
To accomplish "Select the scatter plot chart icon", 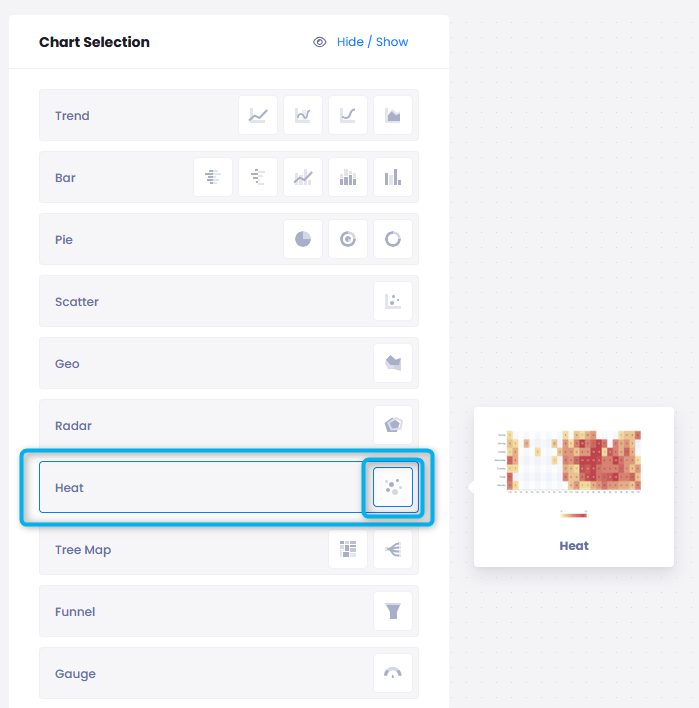I will tap(393, 302).
